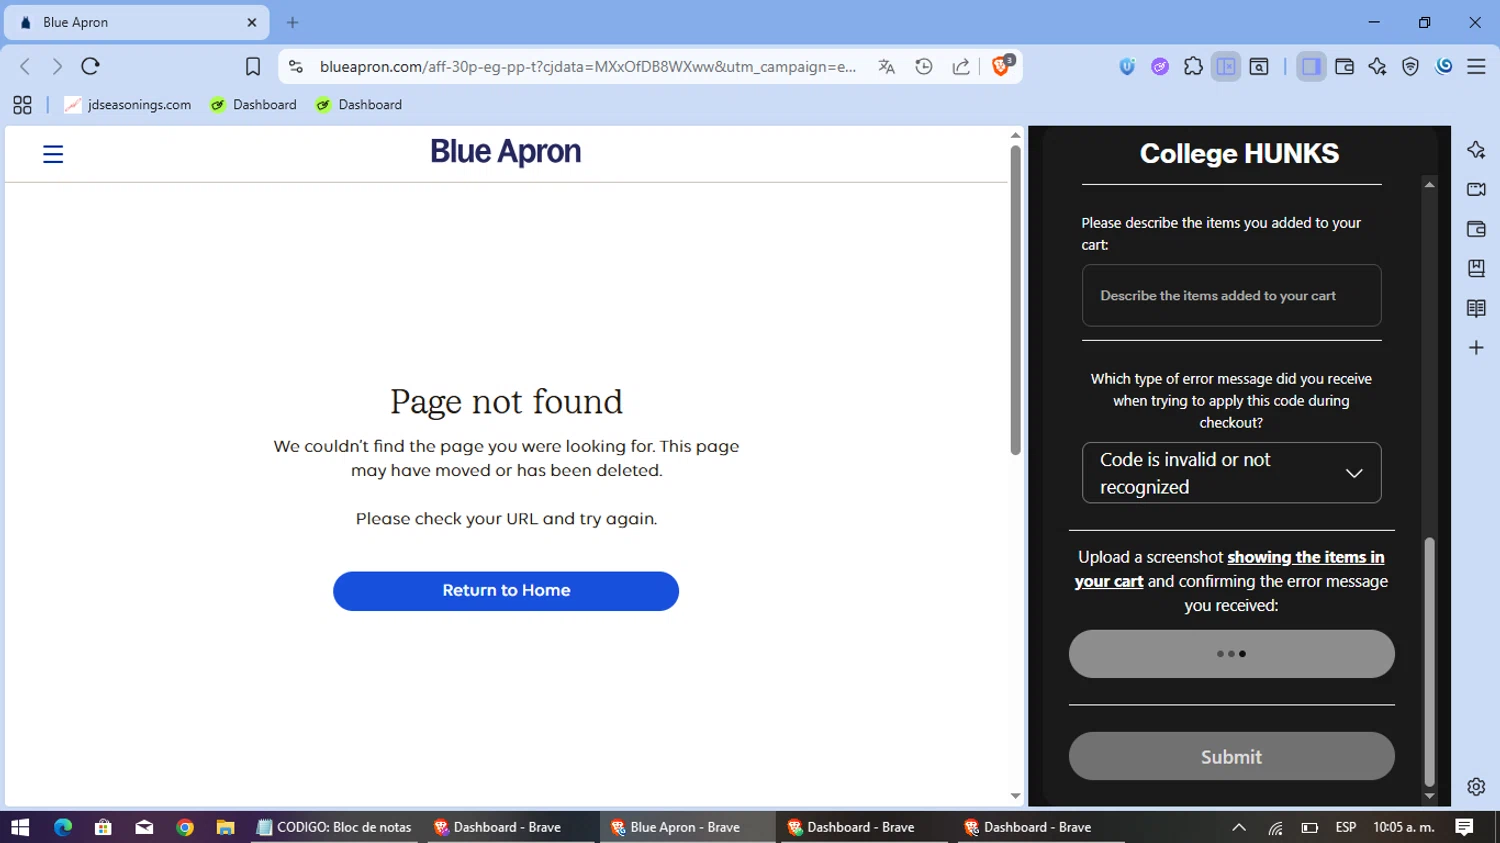Image resolution: width=1500 pixels, height=843 pixels.
Task: Open the ESP keyboard language selector
Action: coord(1346,827)
